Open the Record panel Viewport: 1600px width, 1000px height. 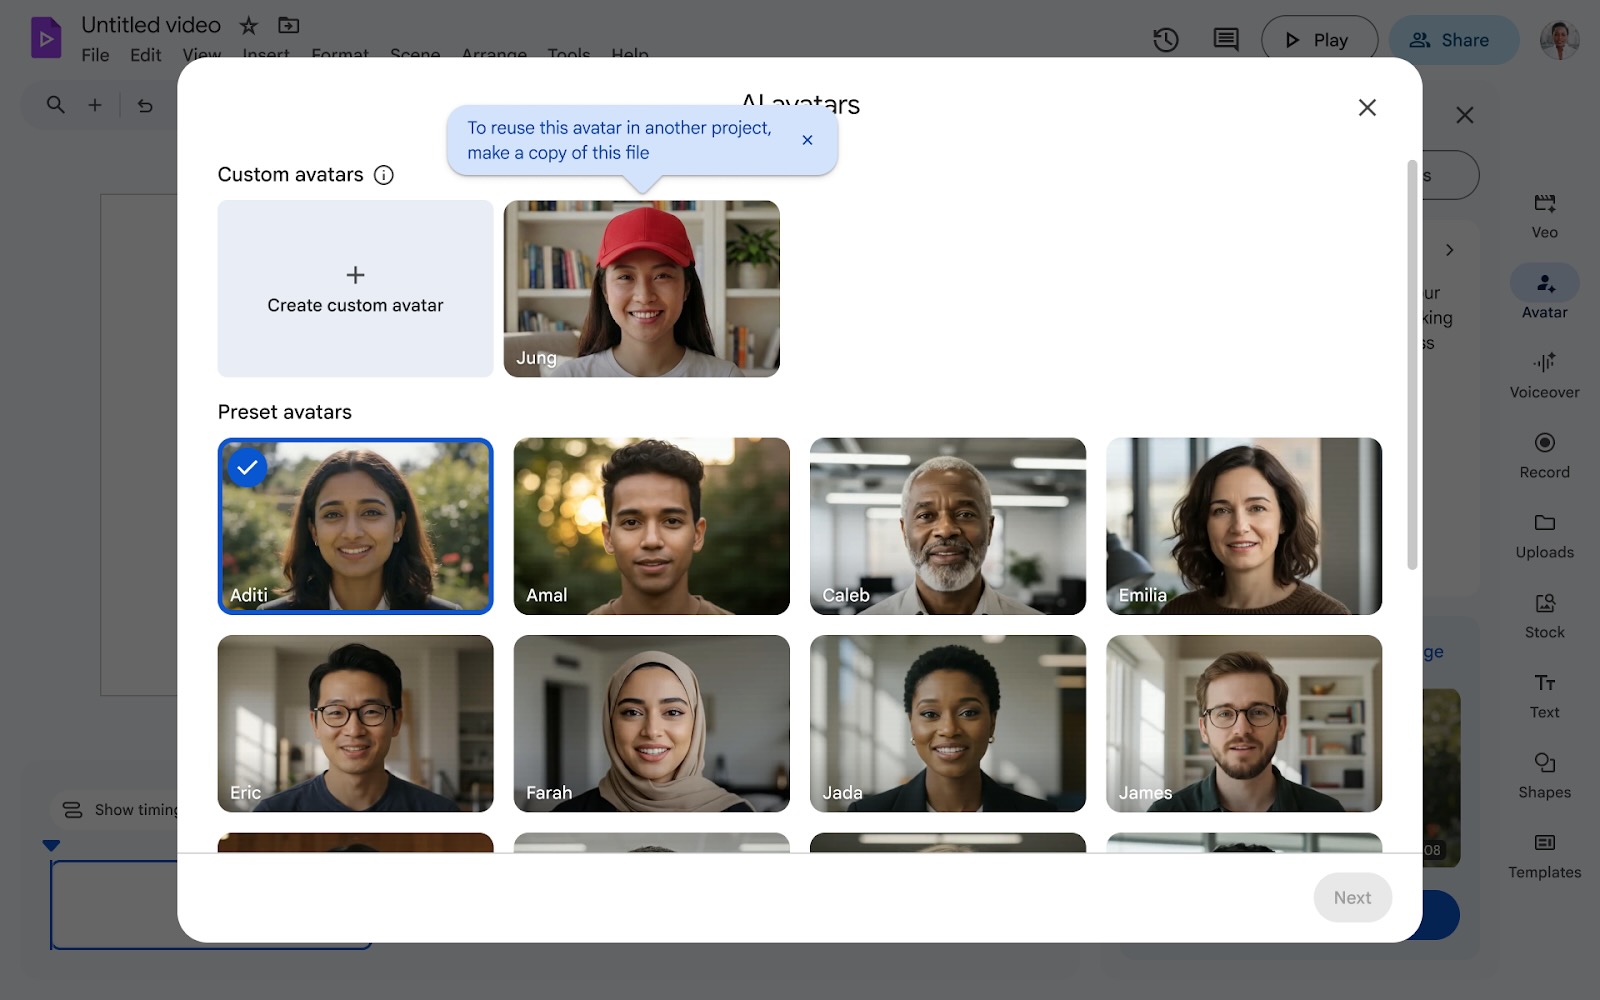[x=1544, y=452]
